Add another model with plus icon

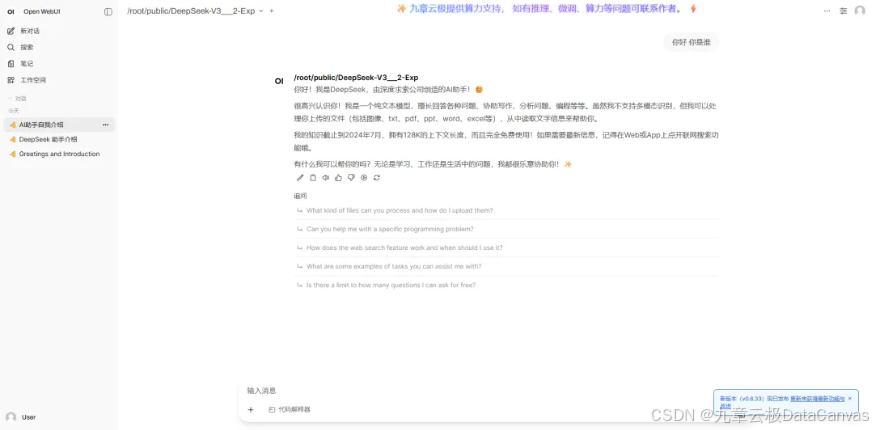pos(272,11)
